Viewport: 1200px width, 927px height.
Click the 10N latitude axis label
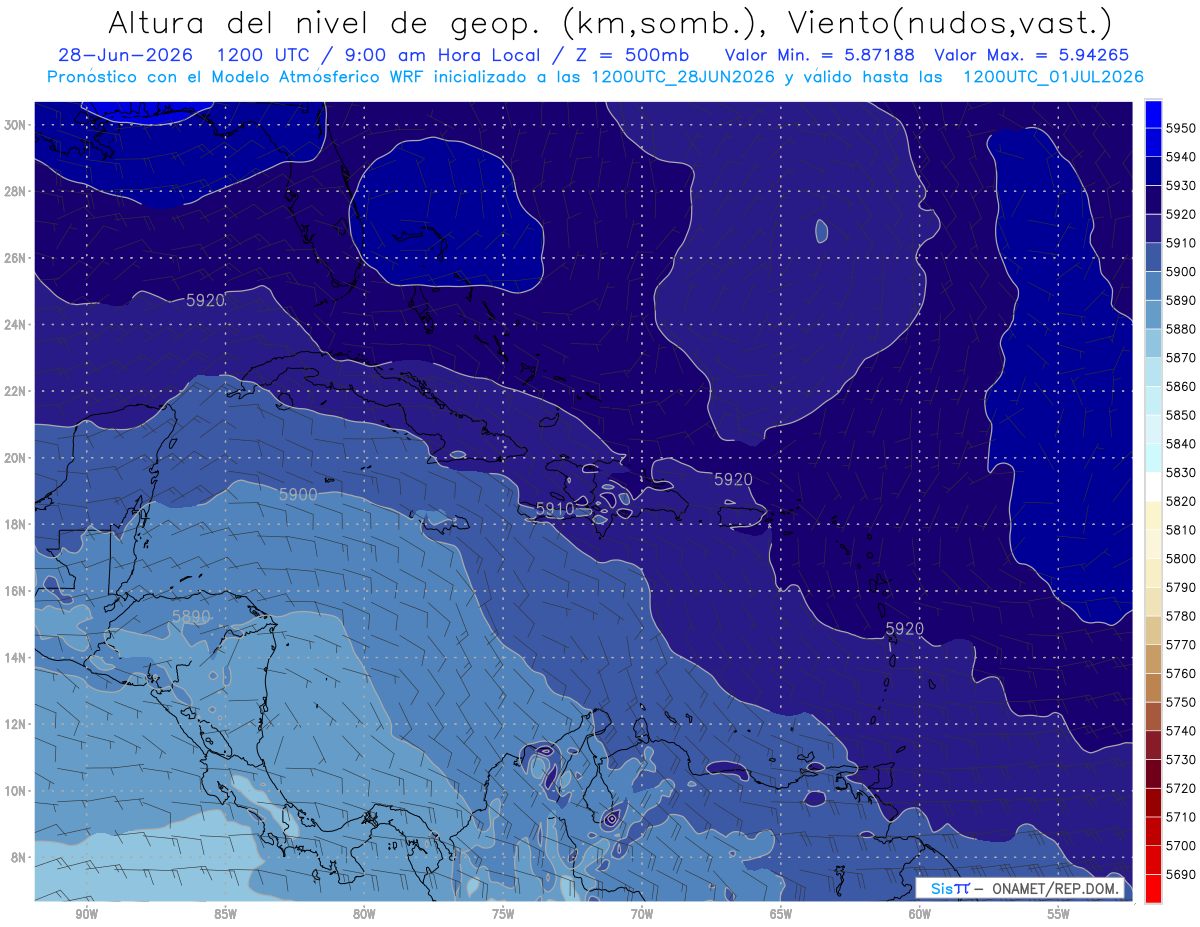pyautogui.click(x=15, y=791)
